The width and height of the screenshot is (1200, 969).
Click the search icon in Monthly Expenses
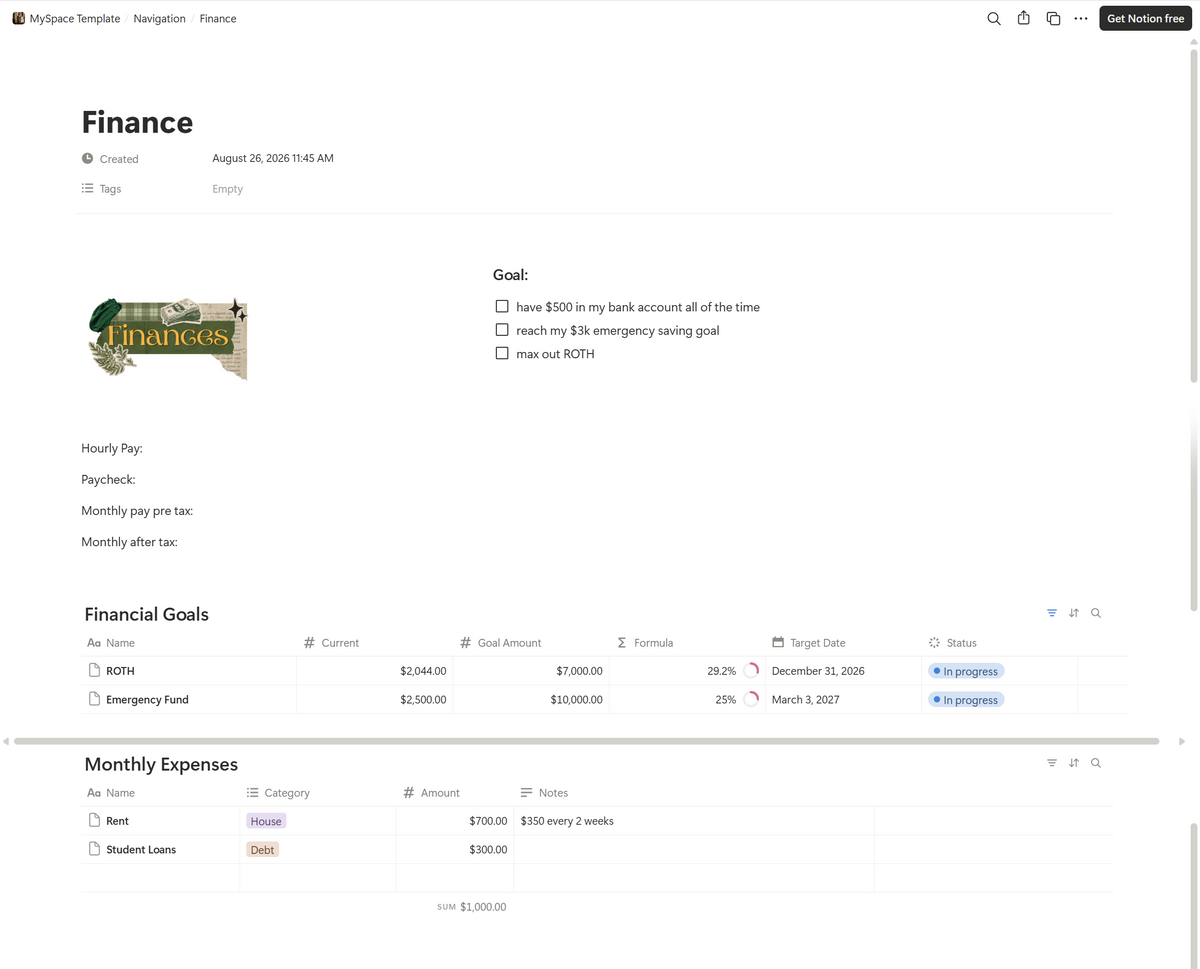point(1096,763)
